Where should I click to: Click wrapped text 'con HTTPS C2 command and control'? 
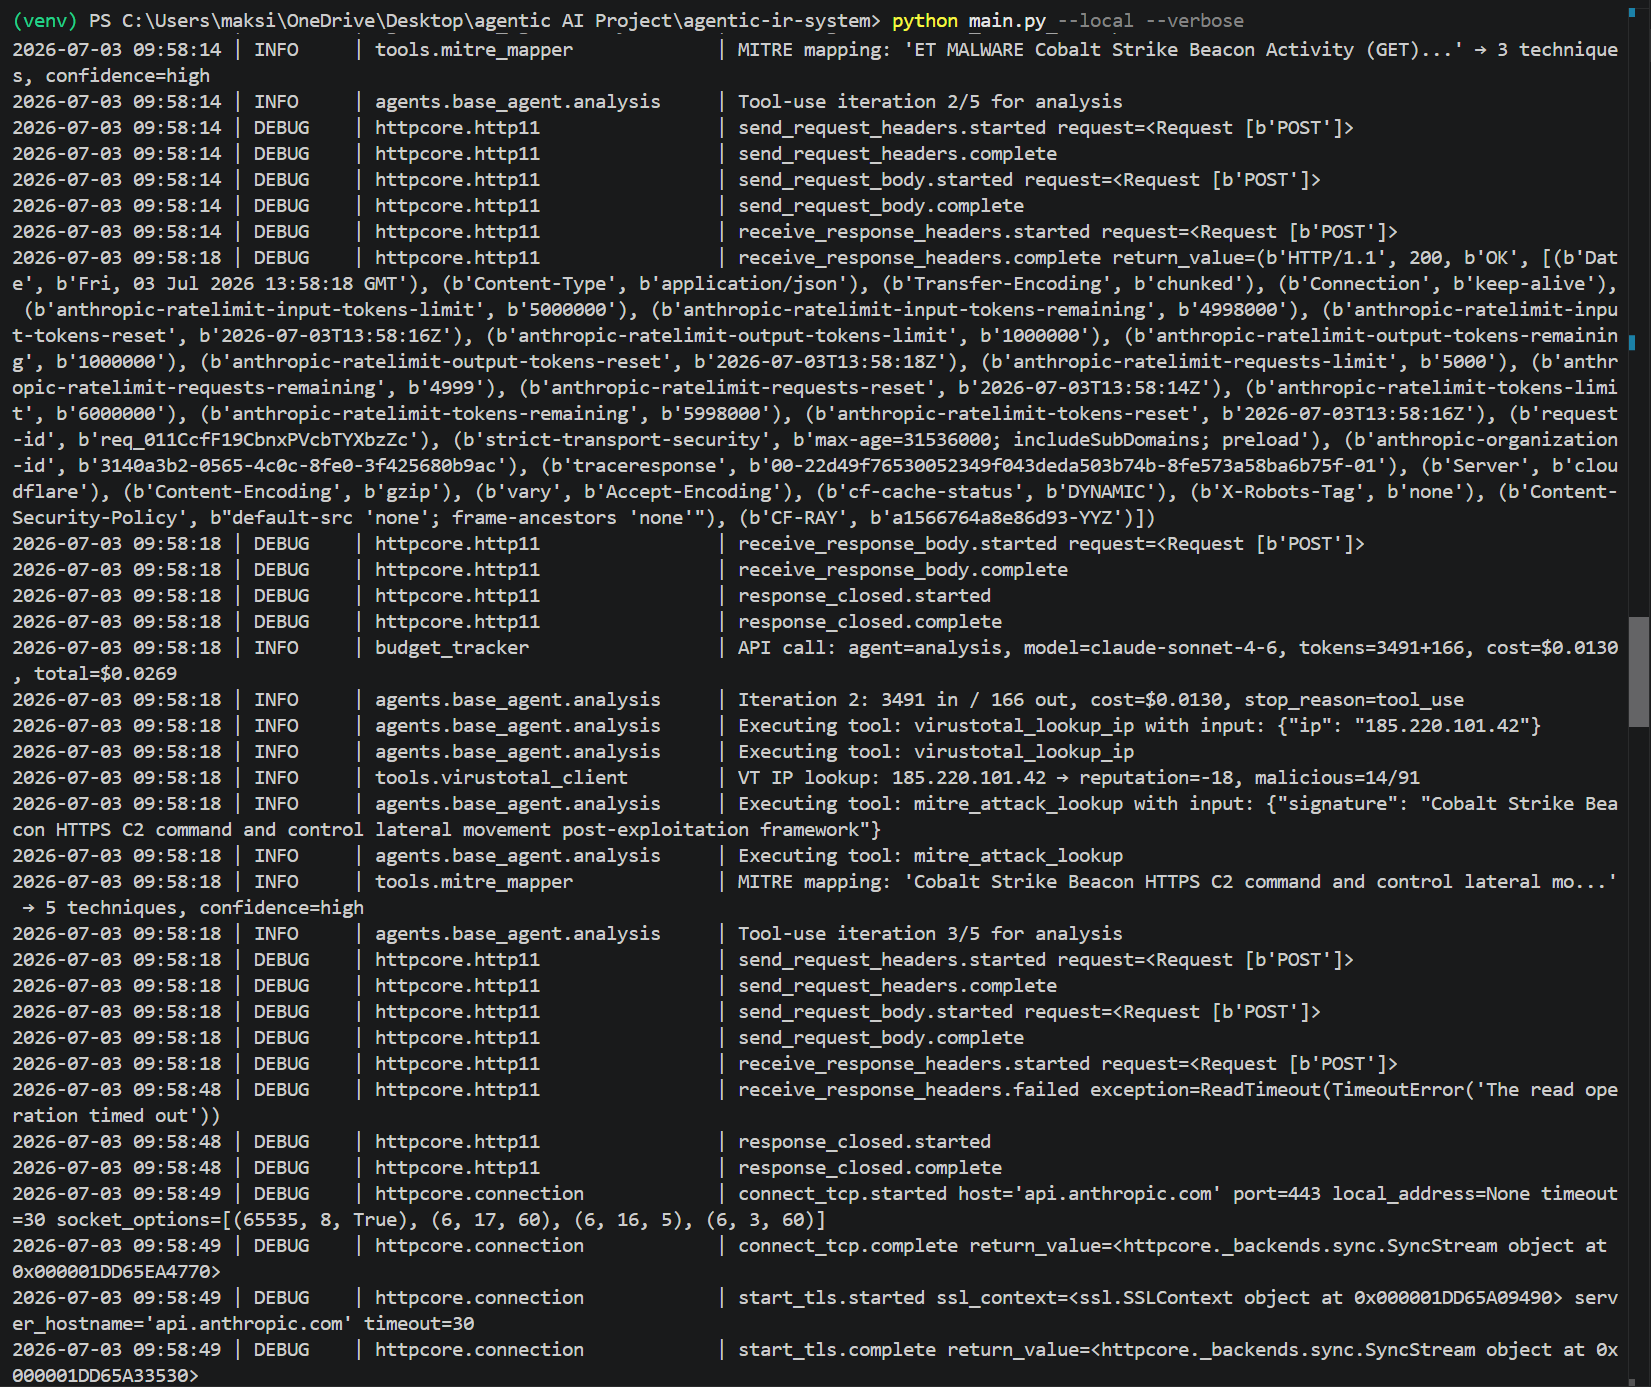[x=188, y=830]
